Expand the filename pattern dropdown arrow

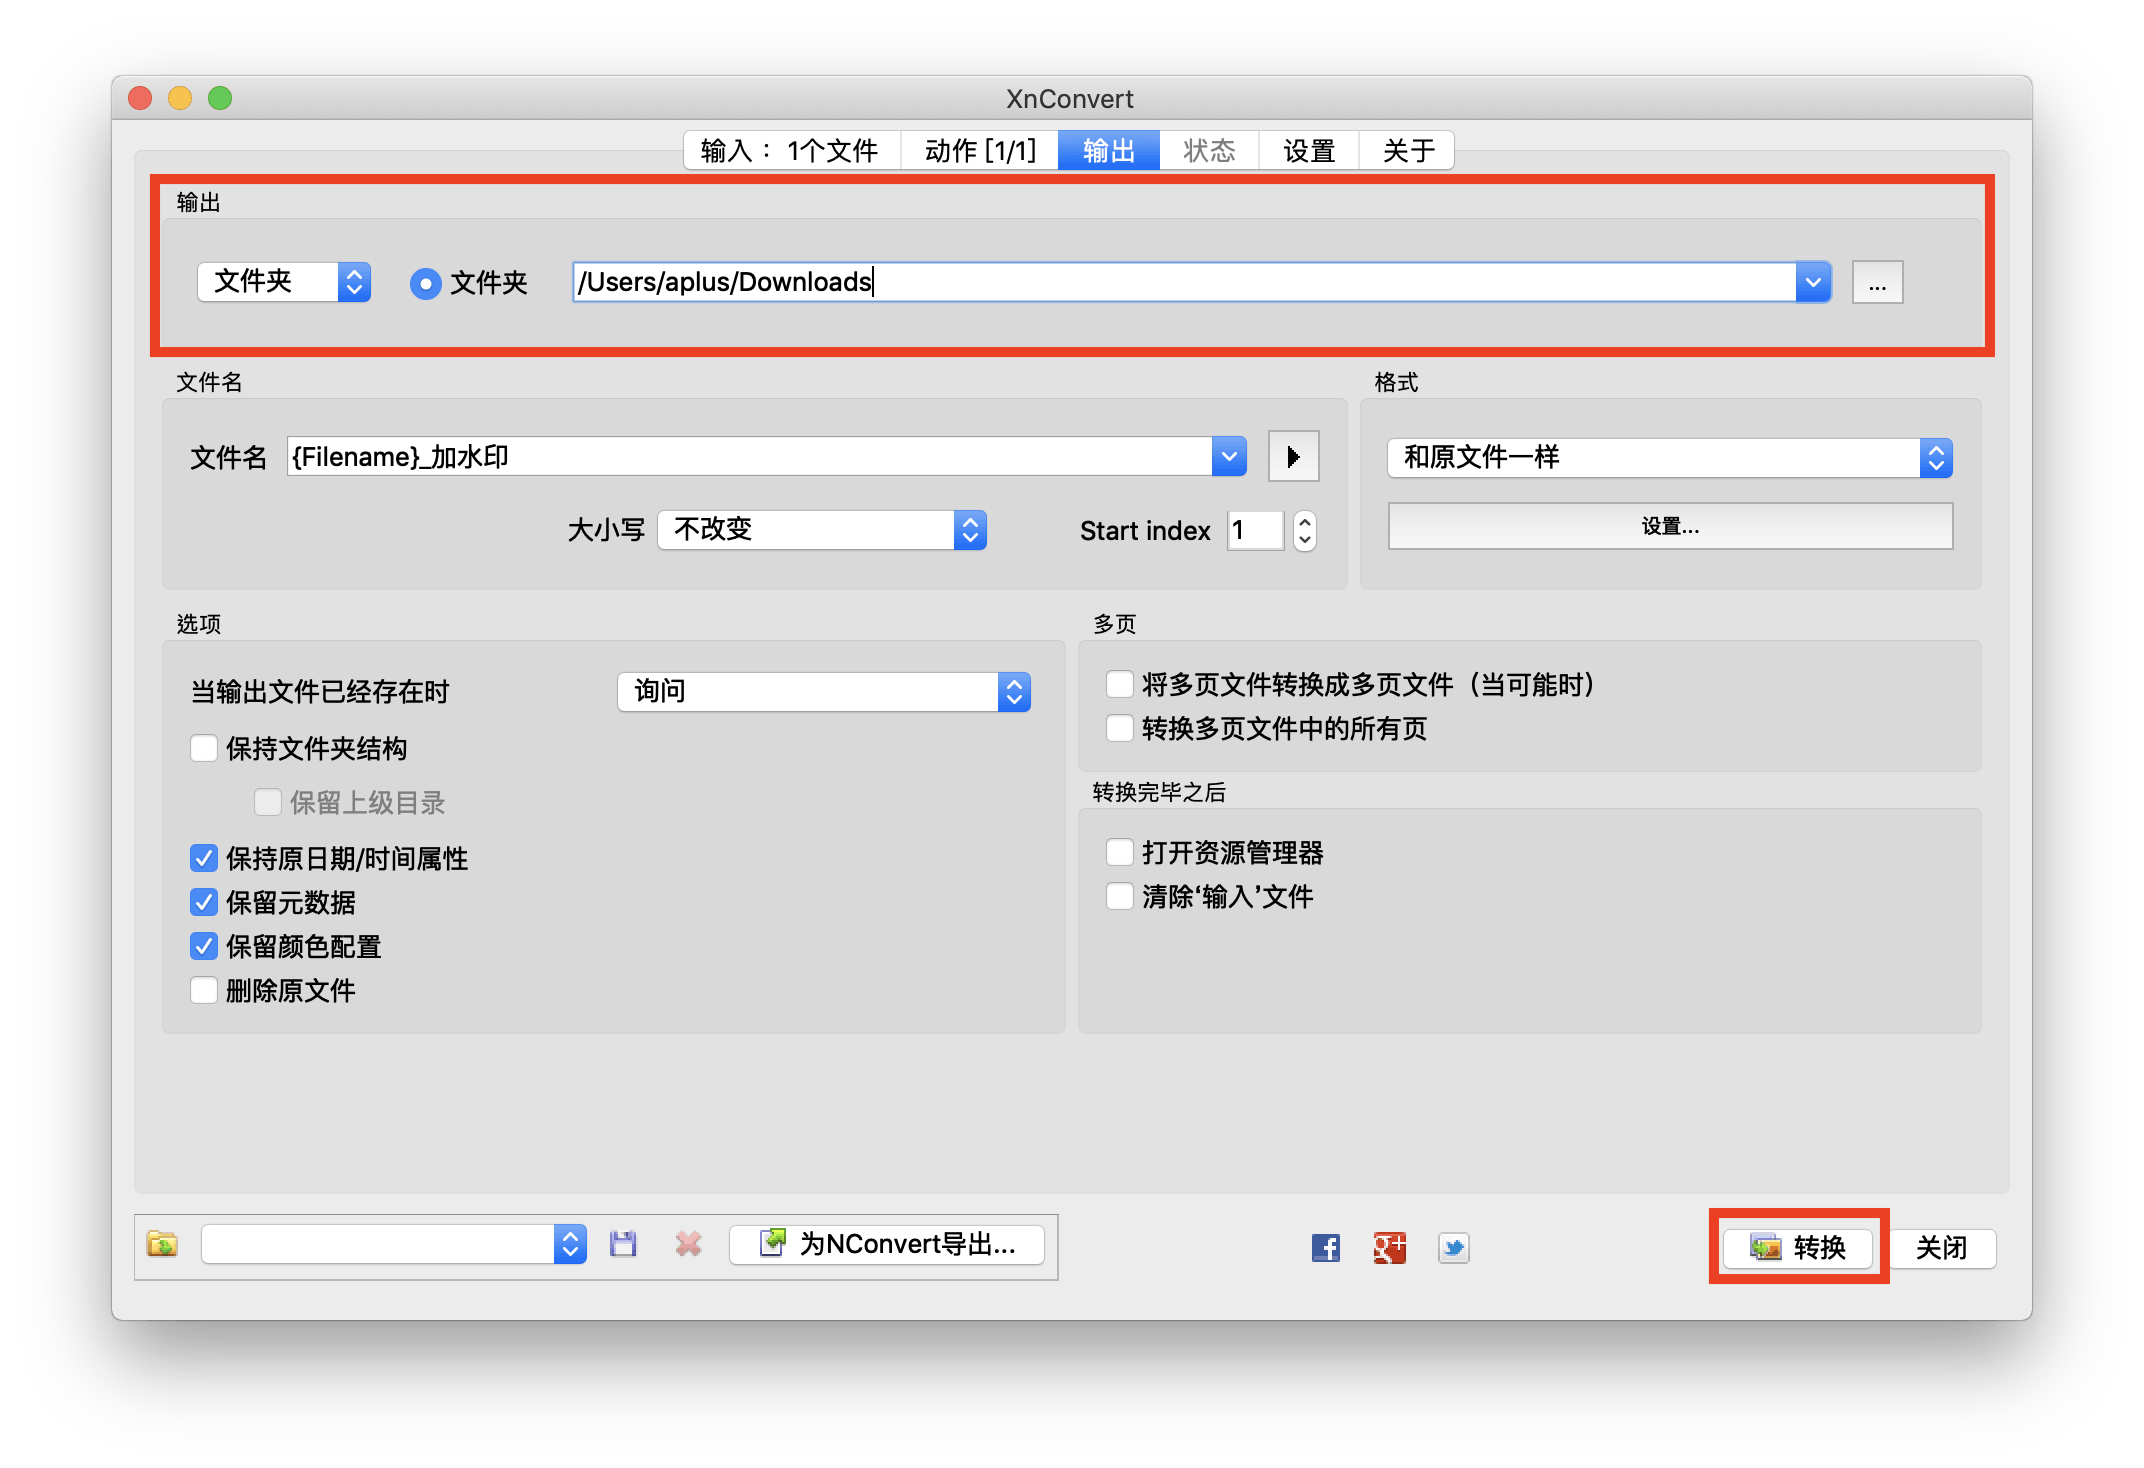tap(1229, 457)
